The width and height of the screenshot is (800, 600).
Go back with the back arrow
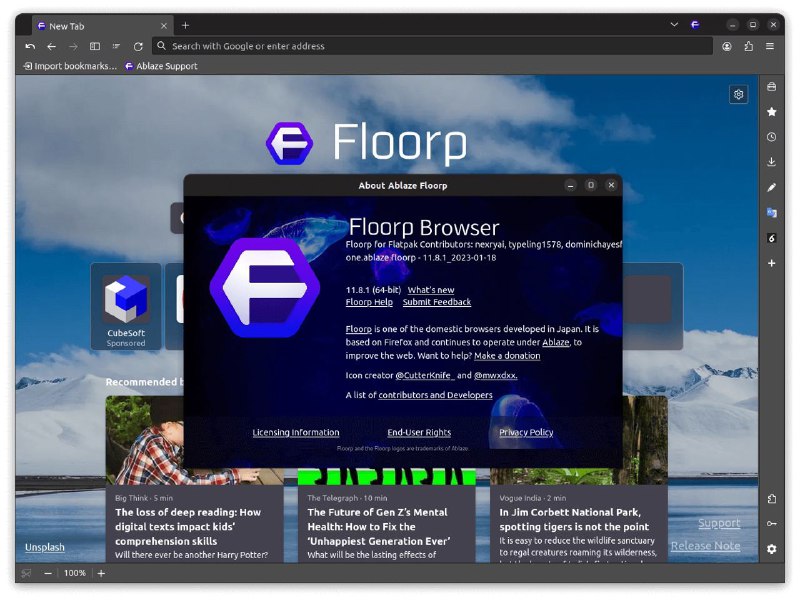point(52,46)
